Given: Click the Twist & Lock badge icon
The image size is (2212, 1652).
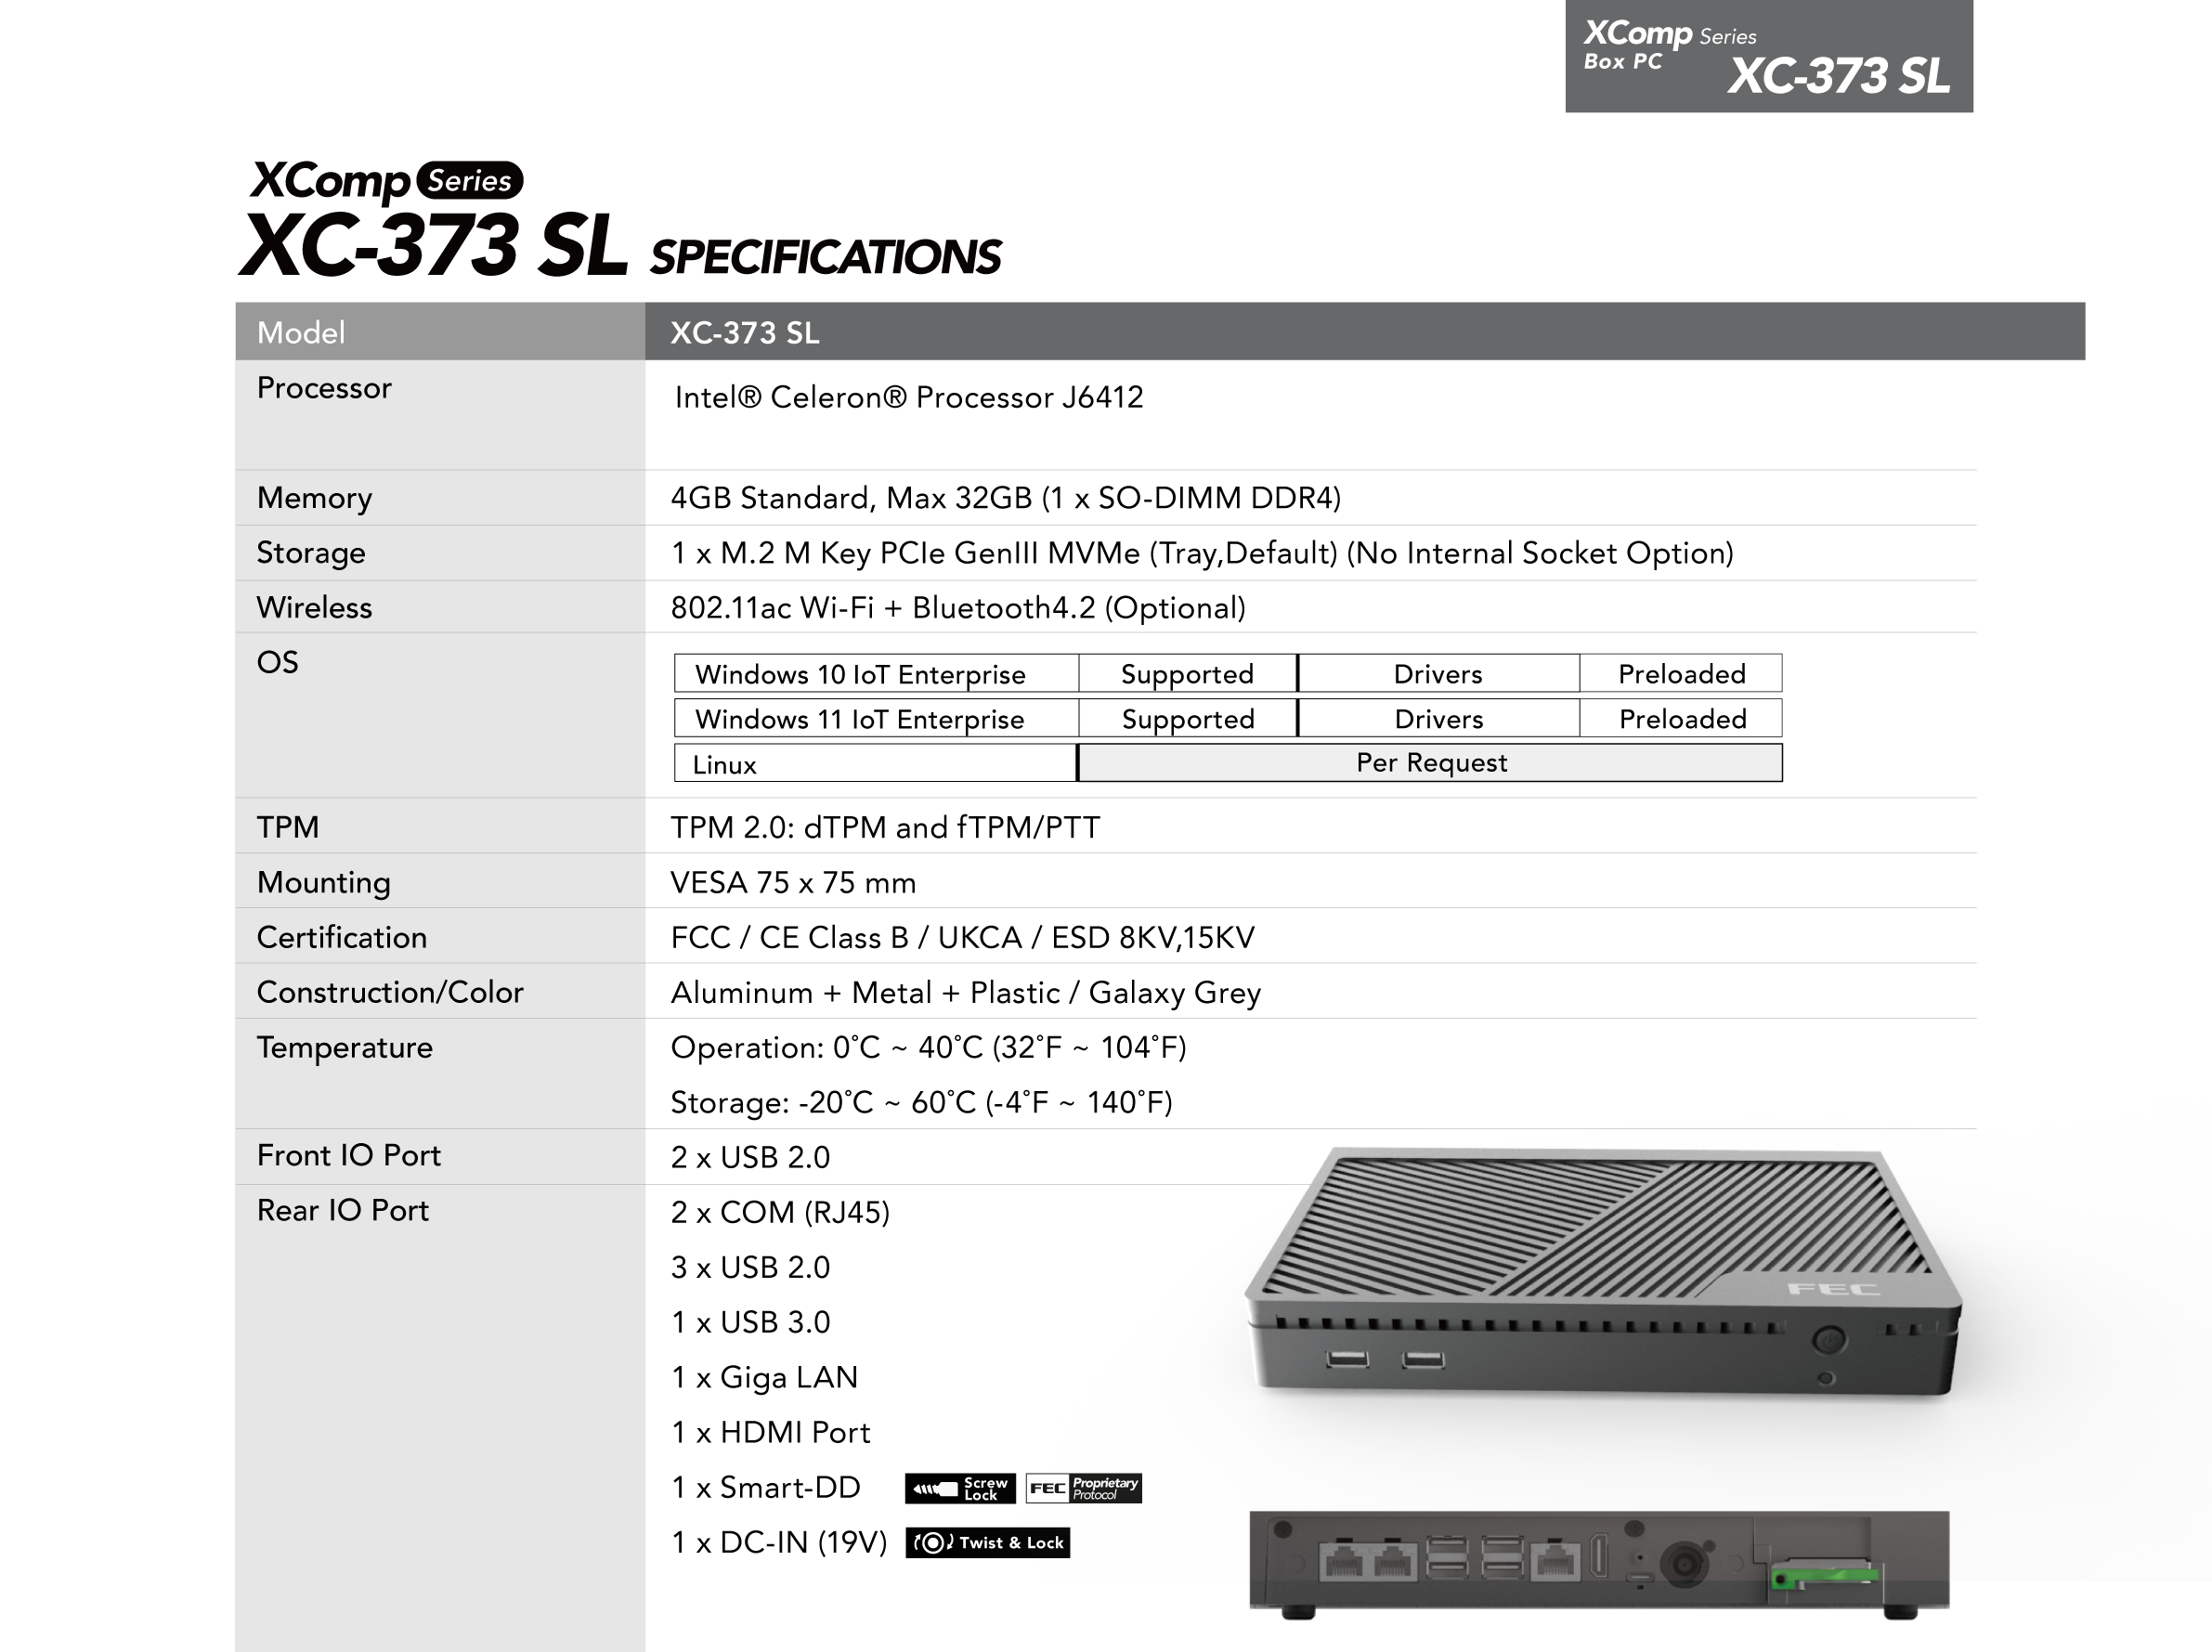Looking at the screenshot, I should (988, 1543).
